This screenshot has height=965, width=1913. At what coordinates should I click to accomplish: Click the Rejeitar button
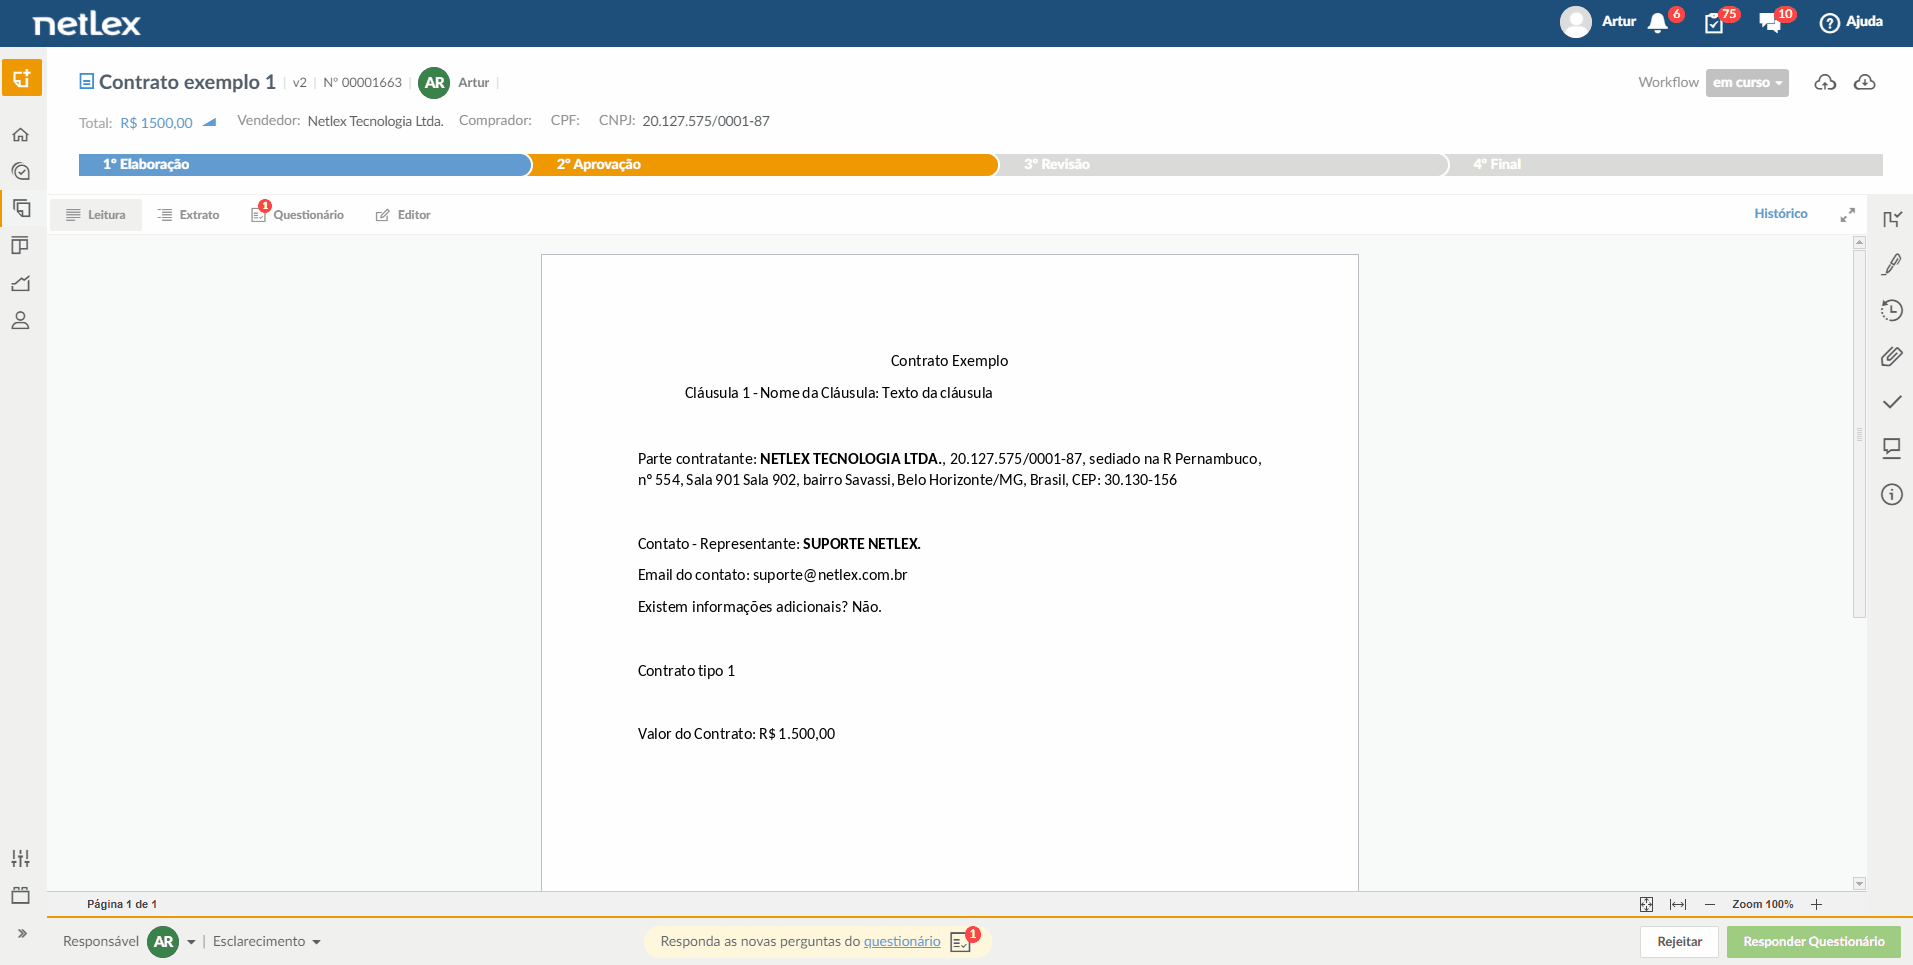click(1679, 941)
